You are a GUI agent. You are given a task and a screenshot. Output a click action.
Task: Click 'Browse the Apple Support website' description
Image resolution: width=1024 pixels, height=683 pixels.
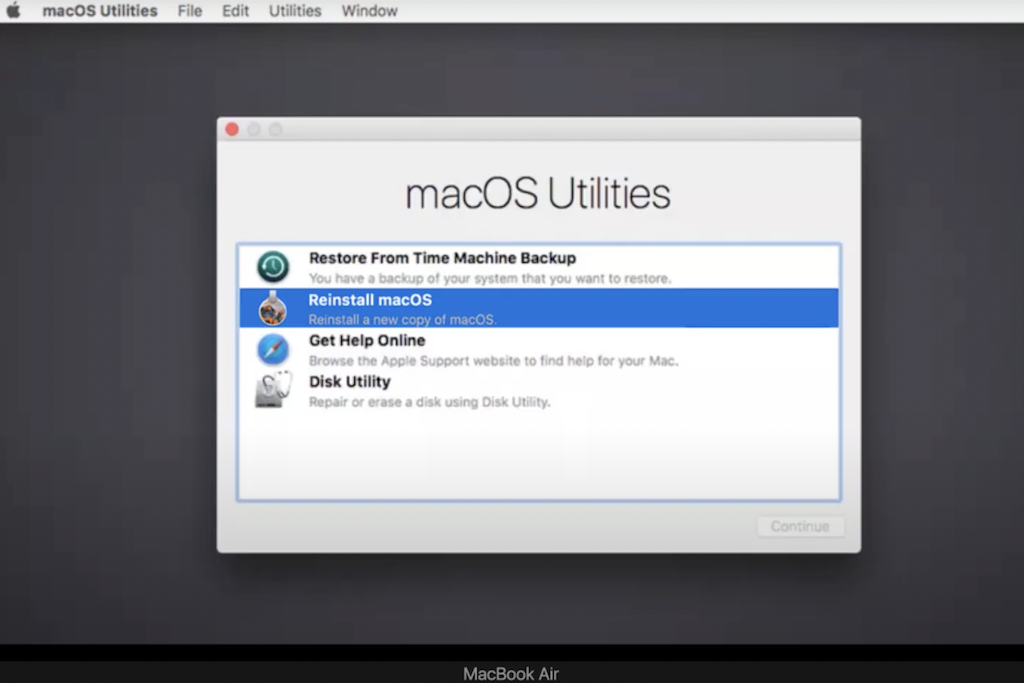pyautogui.click(x=494, y=360)
